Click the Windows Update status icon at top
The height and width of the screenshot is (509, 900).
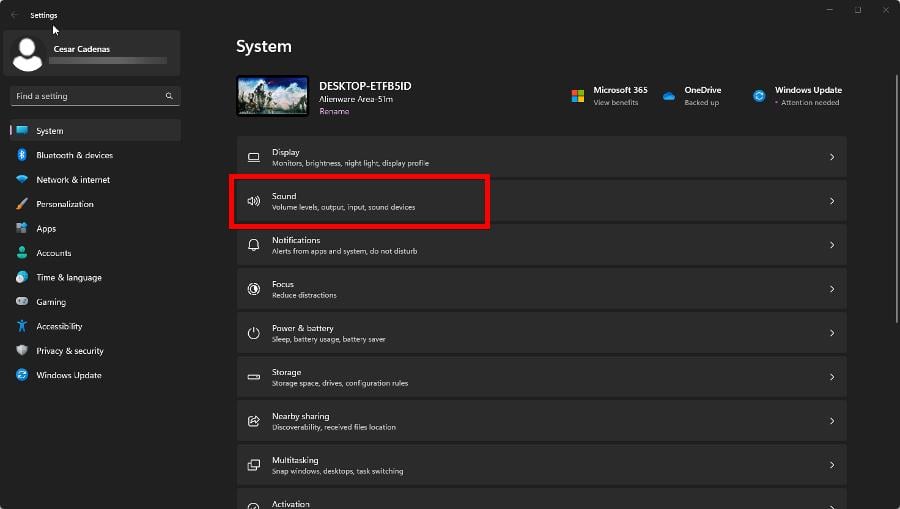[x=759, y=96]
